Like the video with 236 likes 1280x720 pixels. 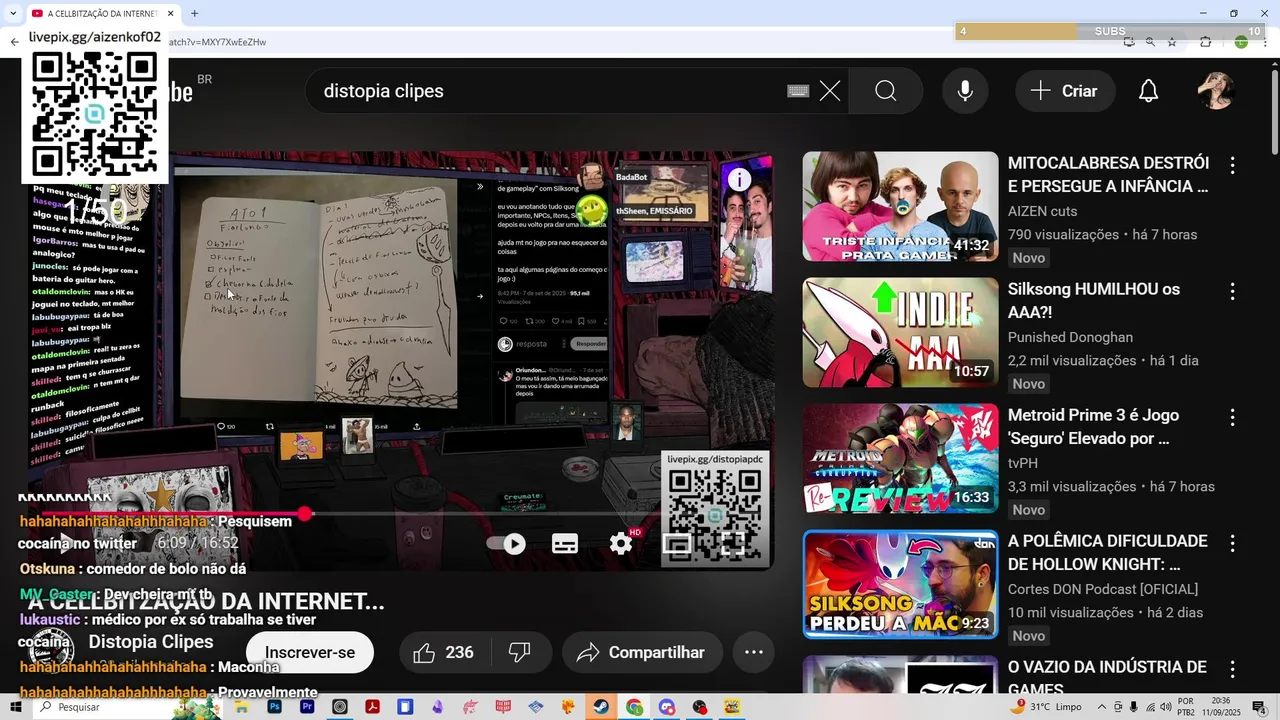click(443, 652)
